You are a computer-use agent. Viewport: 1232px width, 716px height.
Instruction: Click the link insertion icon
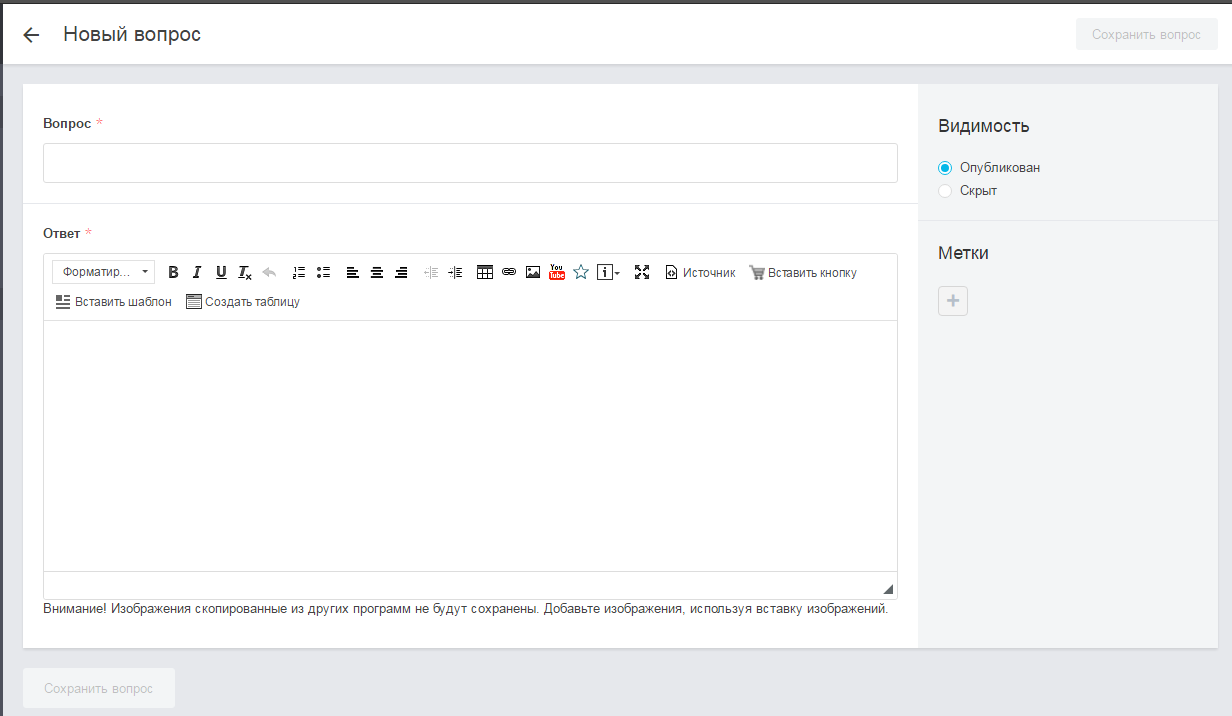coord(509,272)
